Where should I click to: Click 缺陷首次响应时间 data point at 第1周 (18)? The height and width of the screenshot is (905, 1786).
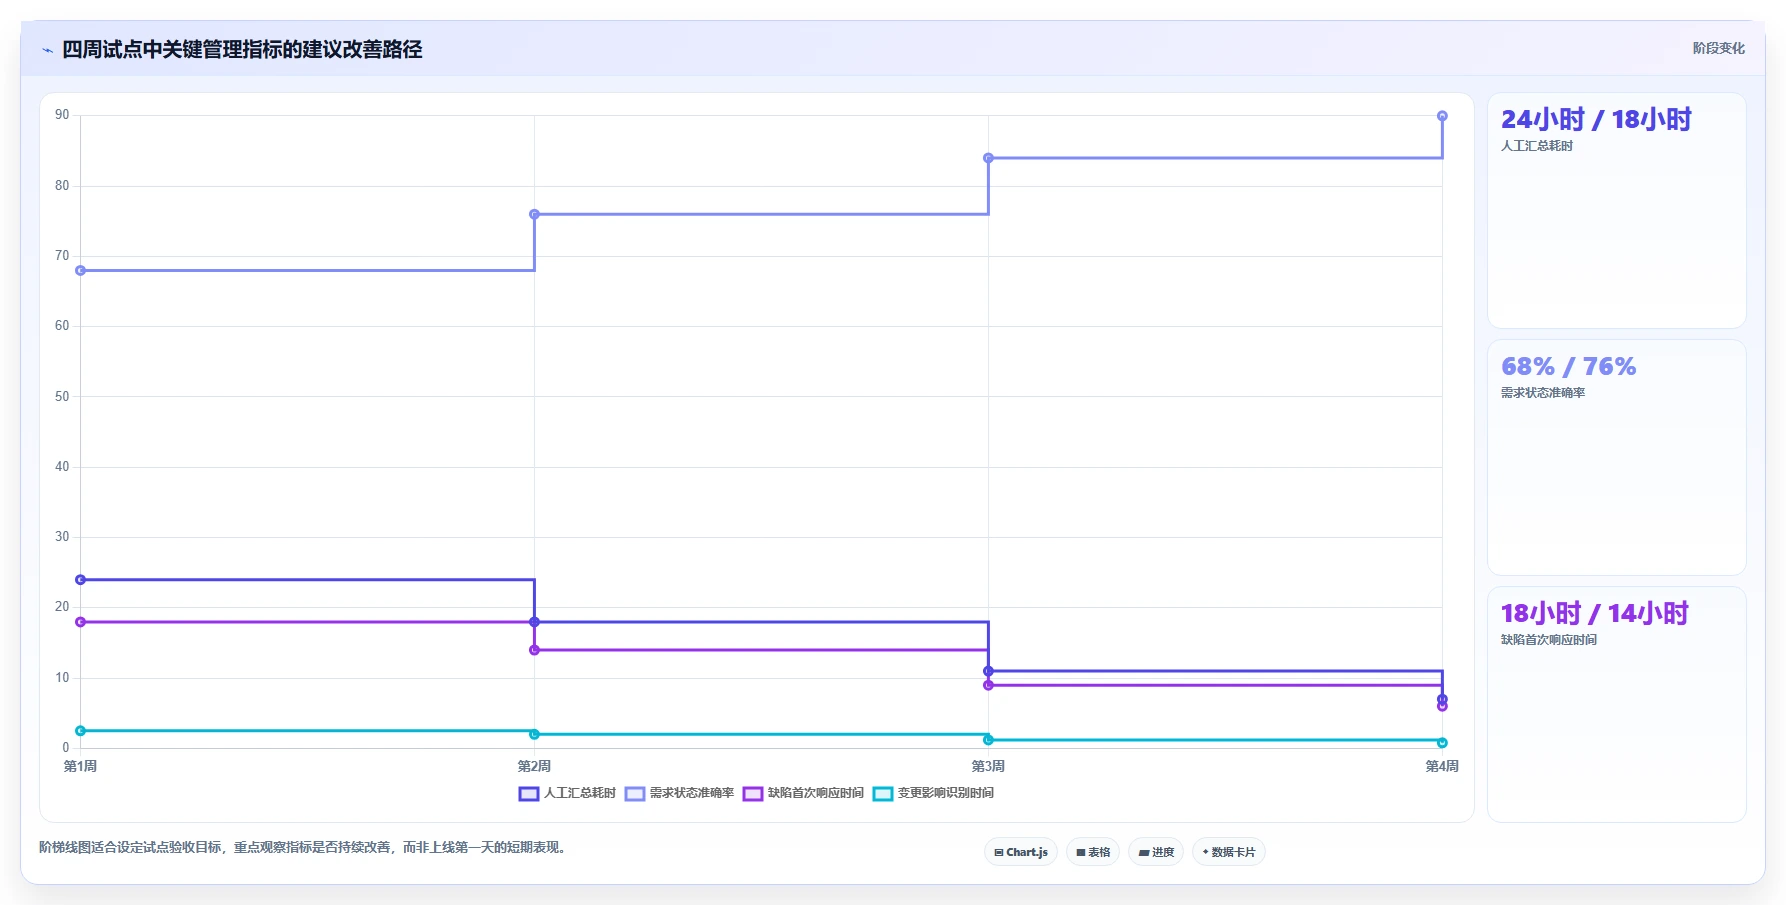point(81,622)
